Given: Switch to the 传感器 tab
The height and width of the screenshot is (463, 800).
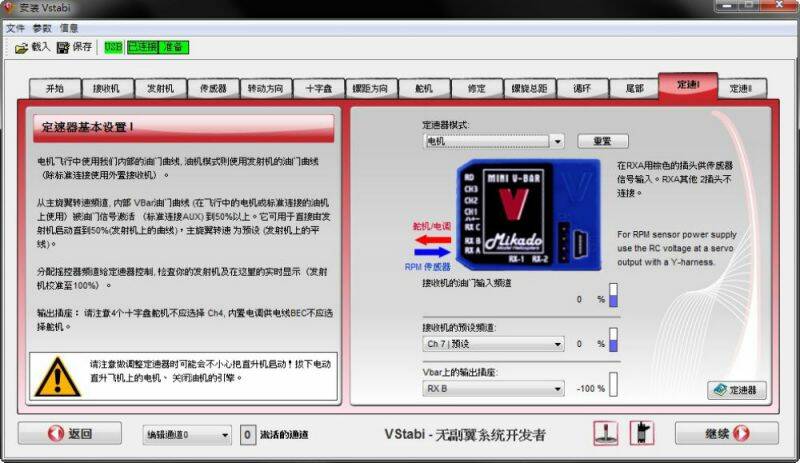Looking at the screenshot, I should 213,88.
